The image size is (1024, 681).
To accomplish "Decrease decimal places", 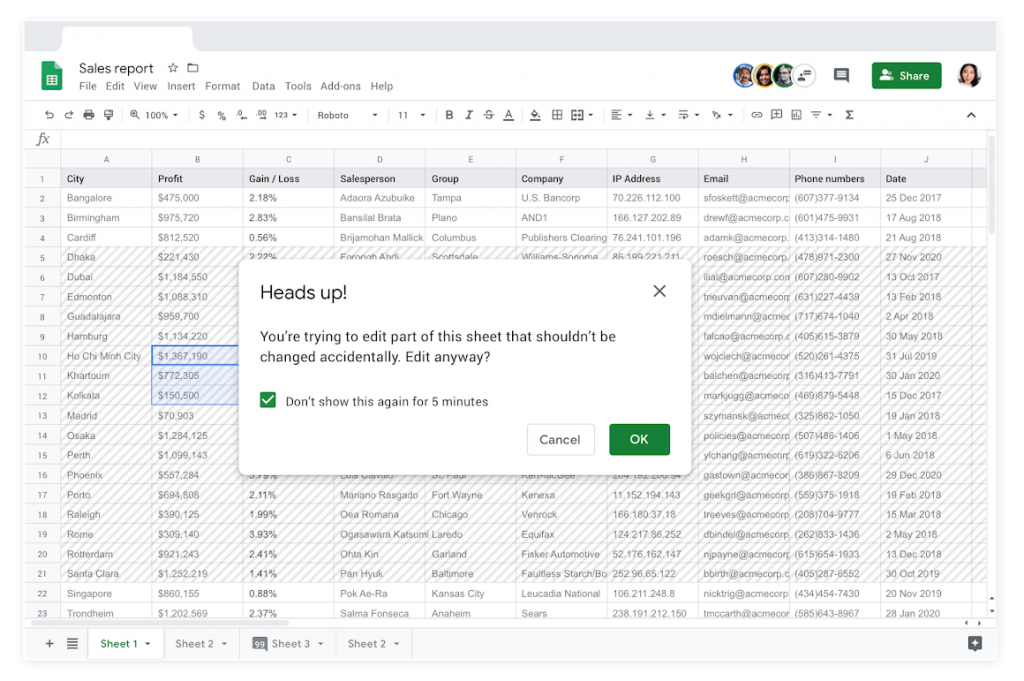I will point(241,114).
